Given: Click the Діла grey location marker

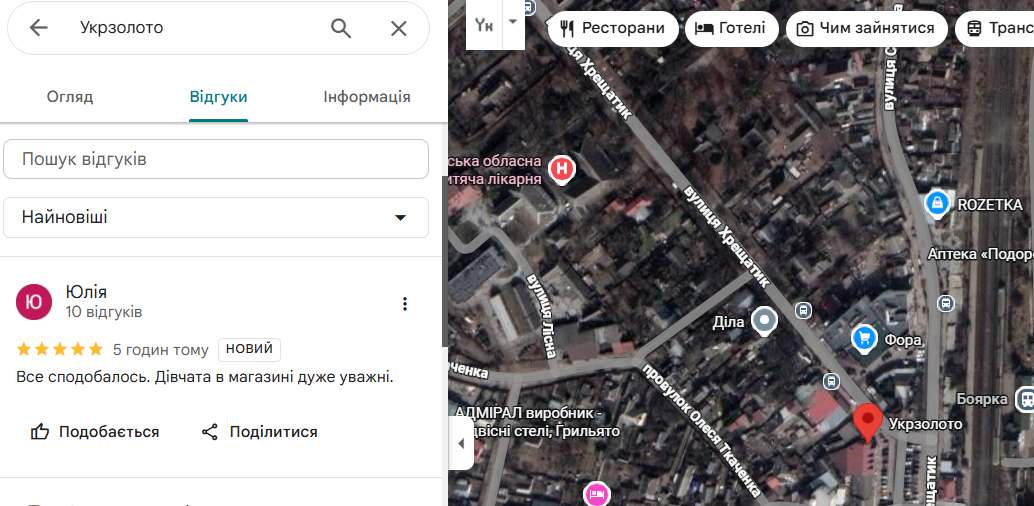Looking at the screenshot, I should pyautogui.click(x=764, y=321).
